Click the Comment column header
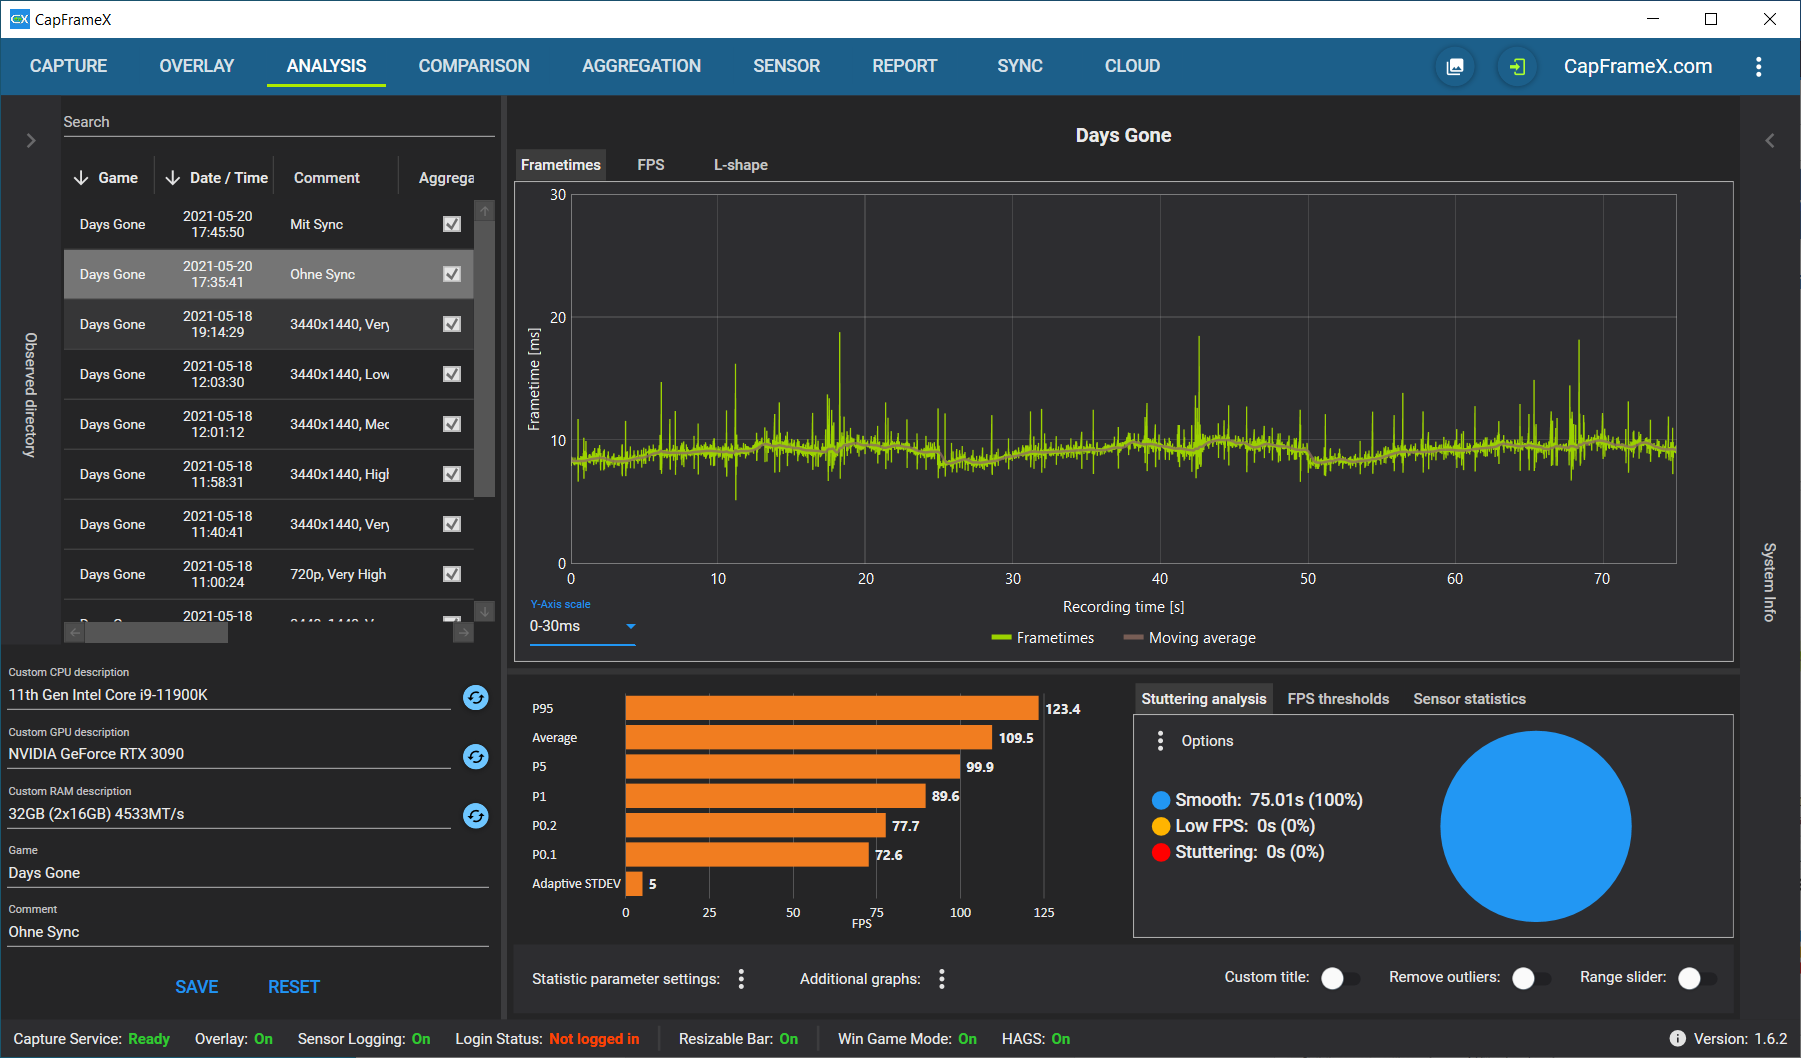The width and height of the screenshot is (1801, 1058). coord(327,178)
